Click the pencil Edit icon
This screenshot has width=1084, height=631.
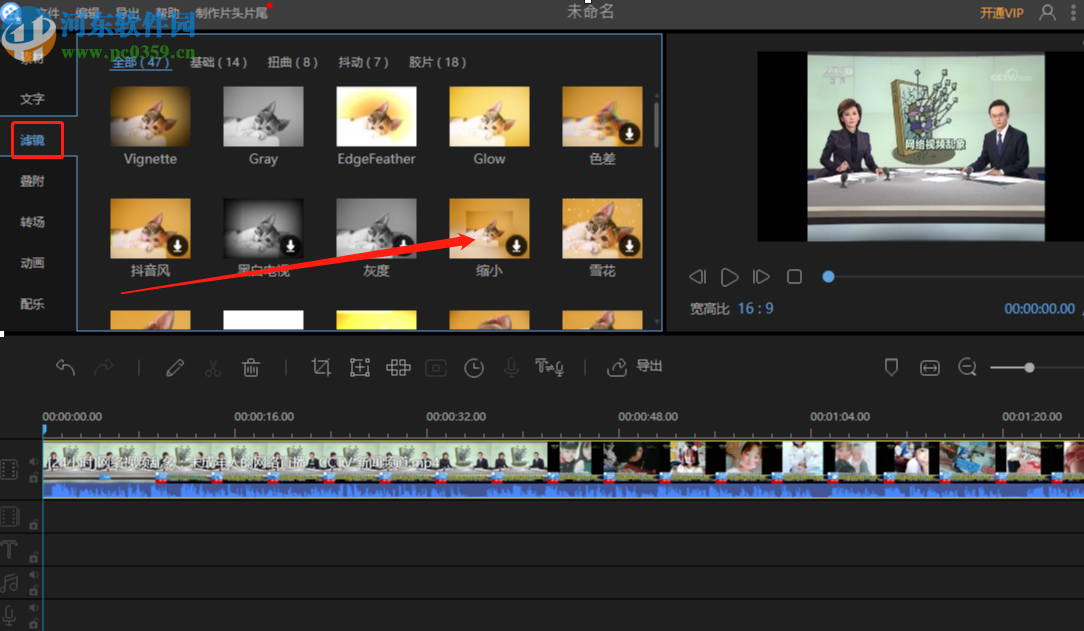point(175,368)
